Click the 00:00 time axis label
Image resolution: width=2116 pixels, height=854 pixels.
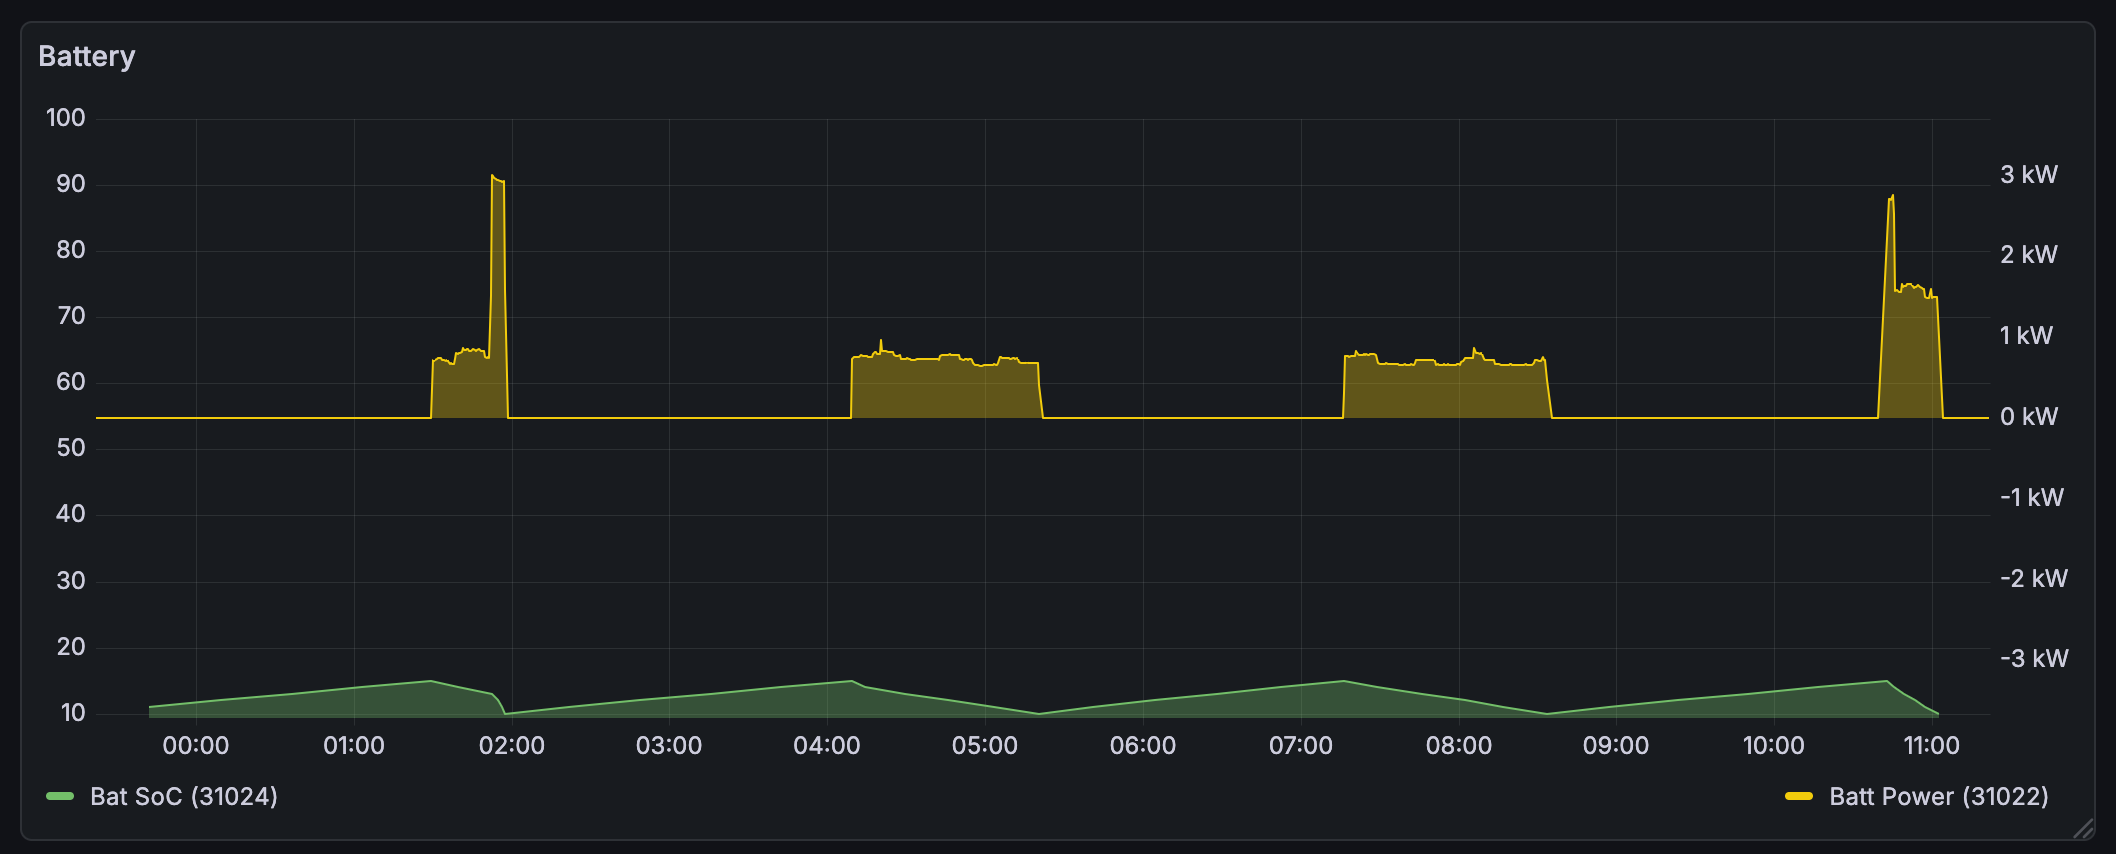tap(196, 746)
